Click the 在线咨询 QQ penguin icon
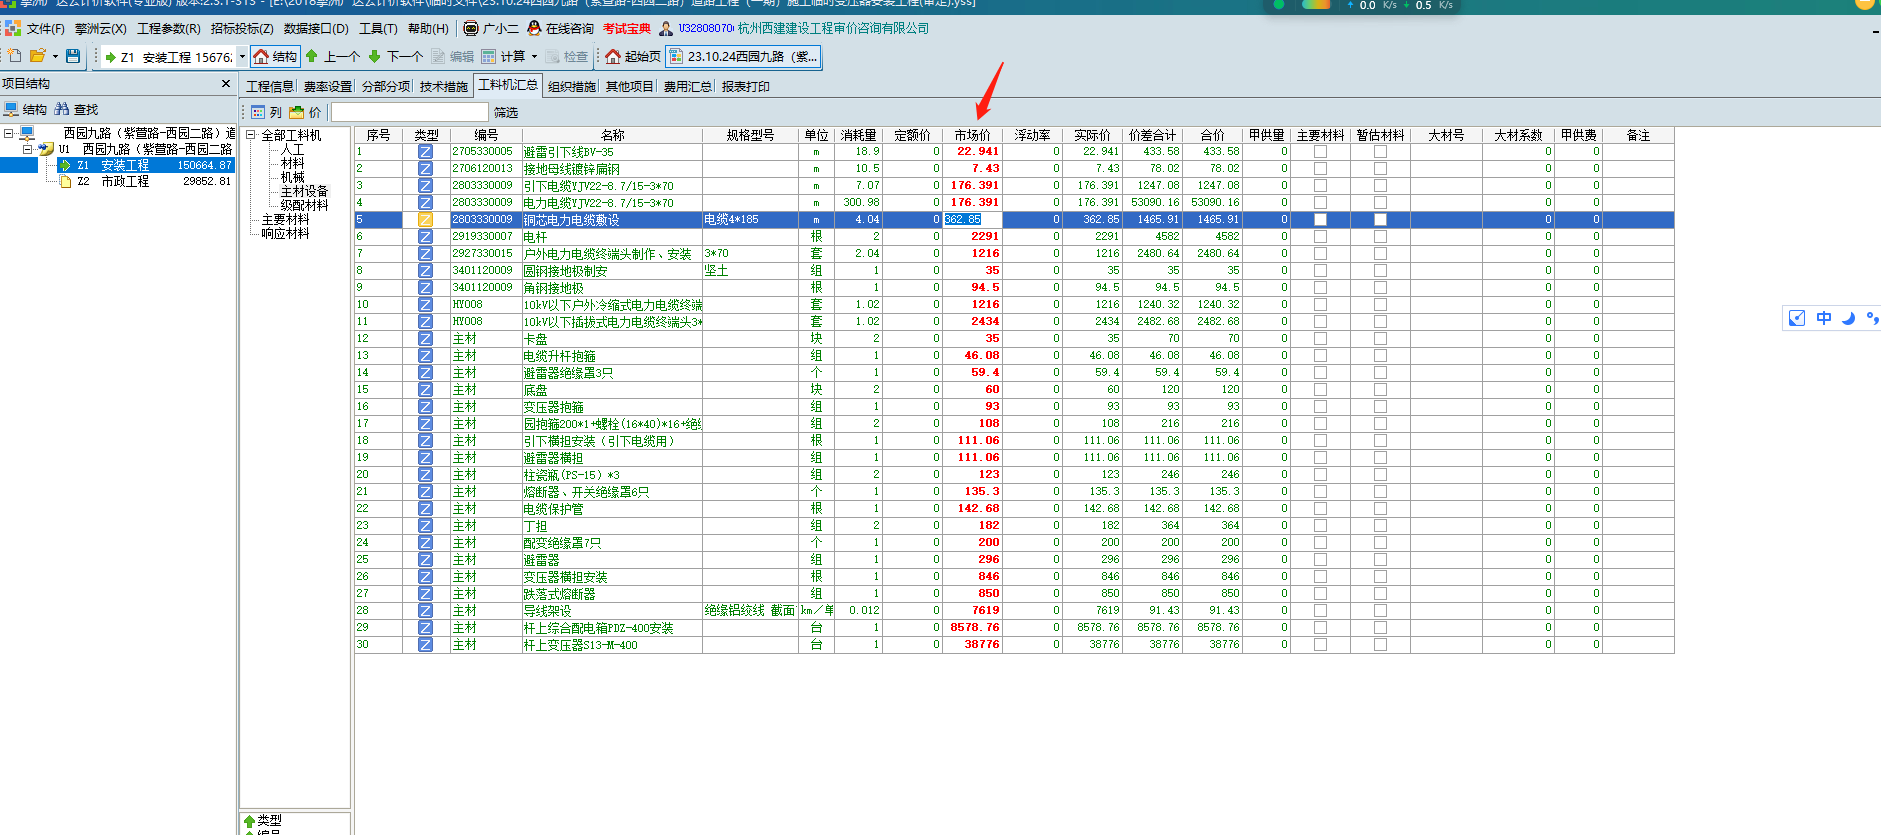The image size is (1881, 835). tap(534, 28)
